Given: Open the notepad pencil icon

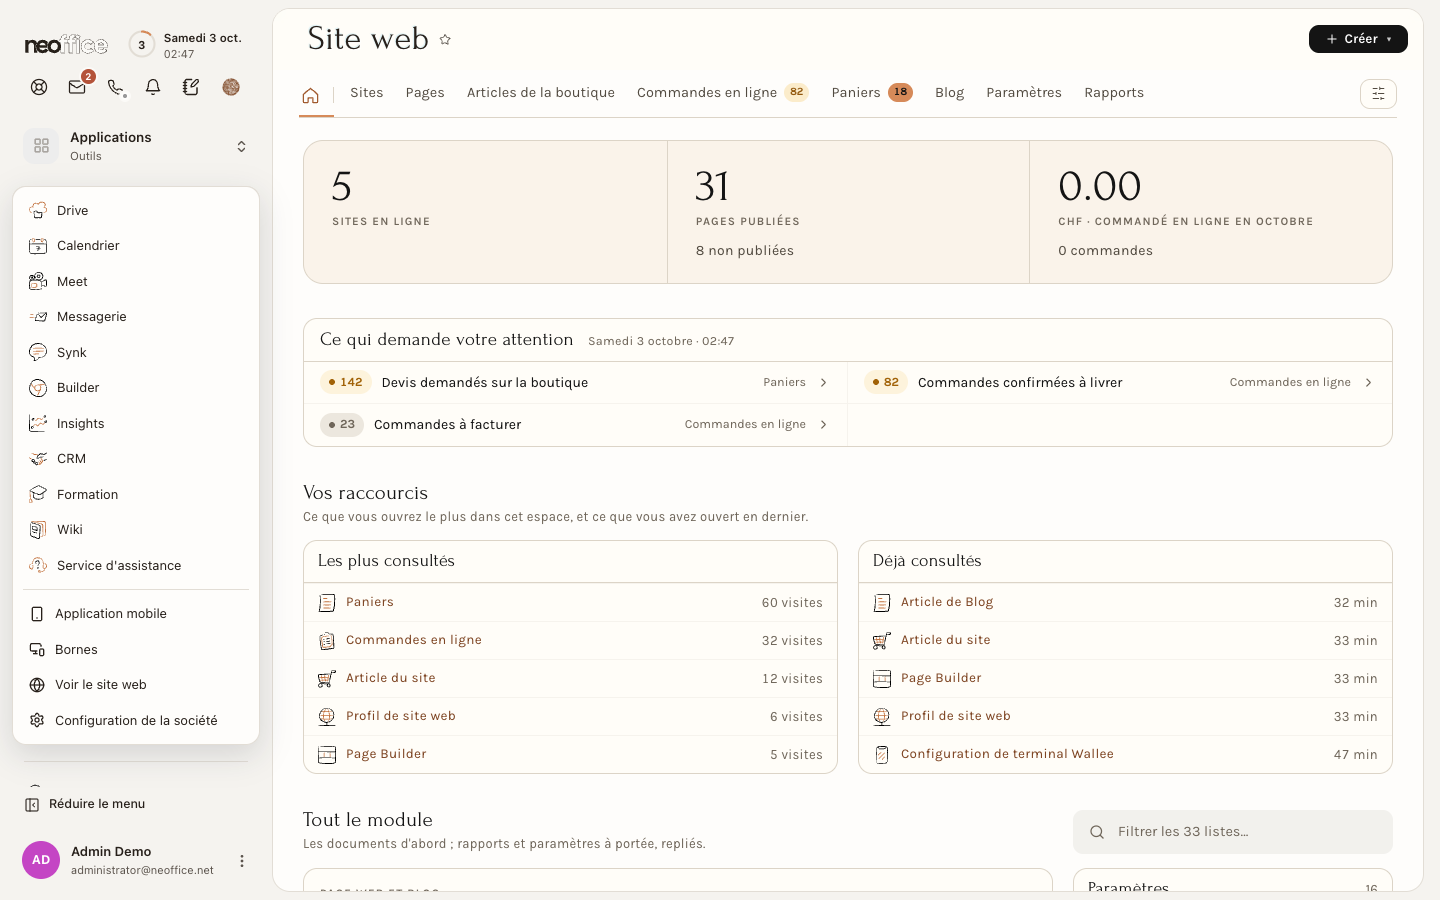Looking at the screenshot, I should coord(191,87).
